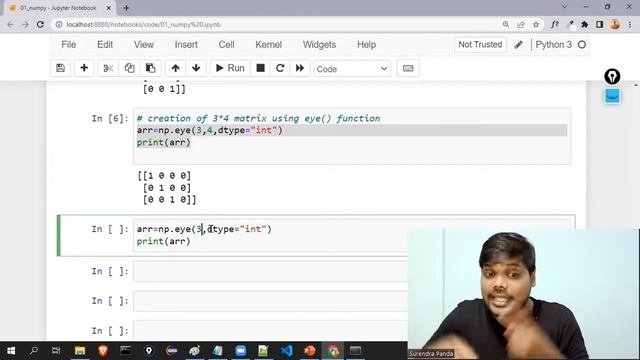Viewport: 640px width, 360px height.
Task: Move selected cell up arrow
Action: [x=176, y=68]
